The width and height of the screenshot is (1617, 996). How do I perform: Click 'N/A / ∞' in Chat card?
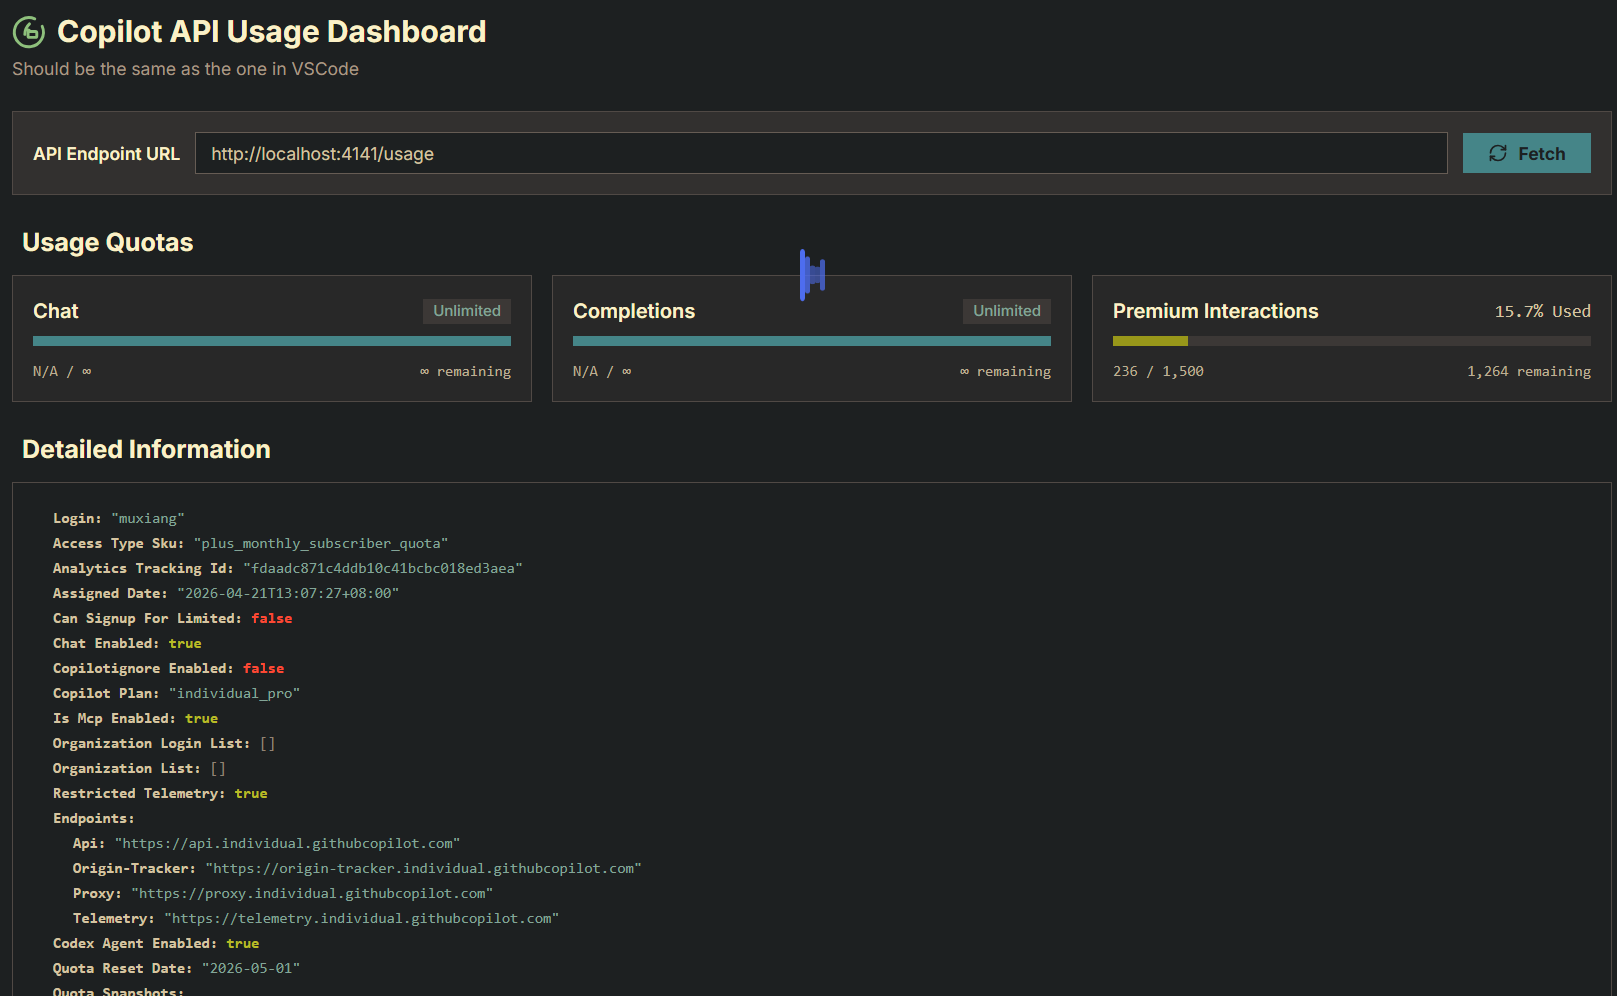click(62, 371)
